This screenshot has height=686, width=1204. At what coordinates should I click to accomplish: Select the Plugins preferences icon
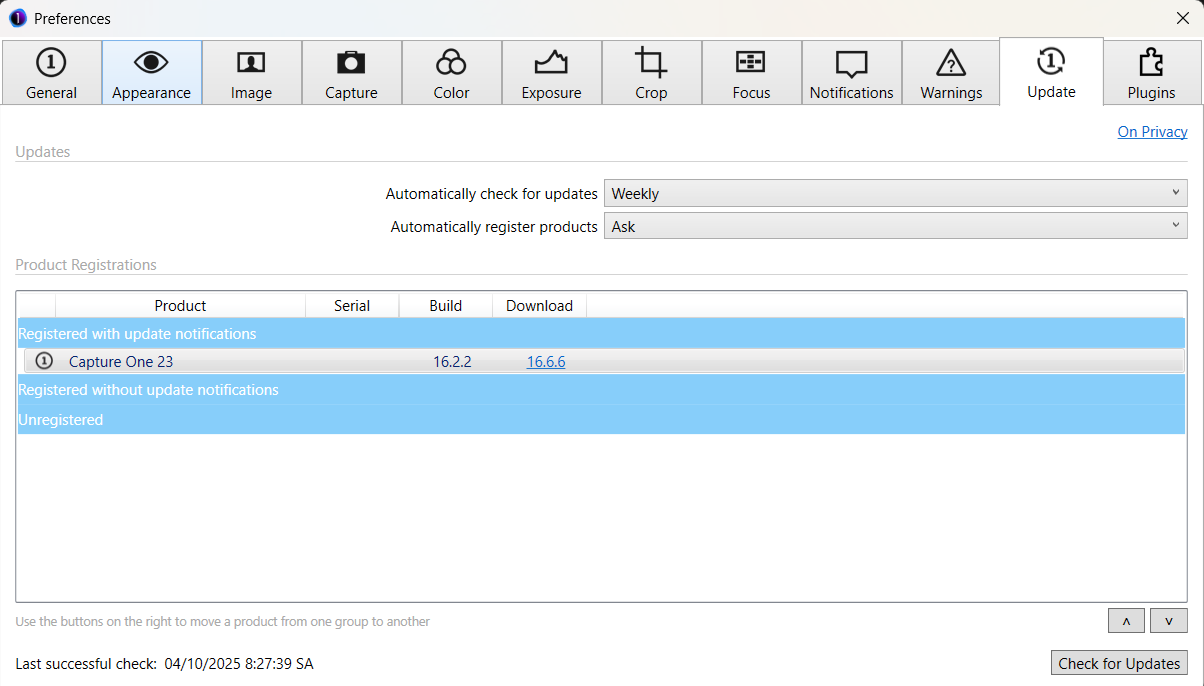1151,62
